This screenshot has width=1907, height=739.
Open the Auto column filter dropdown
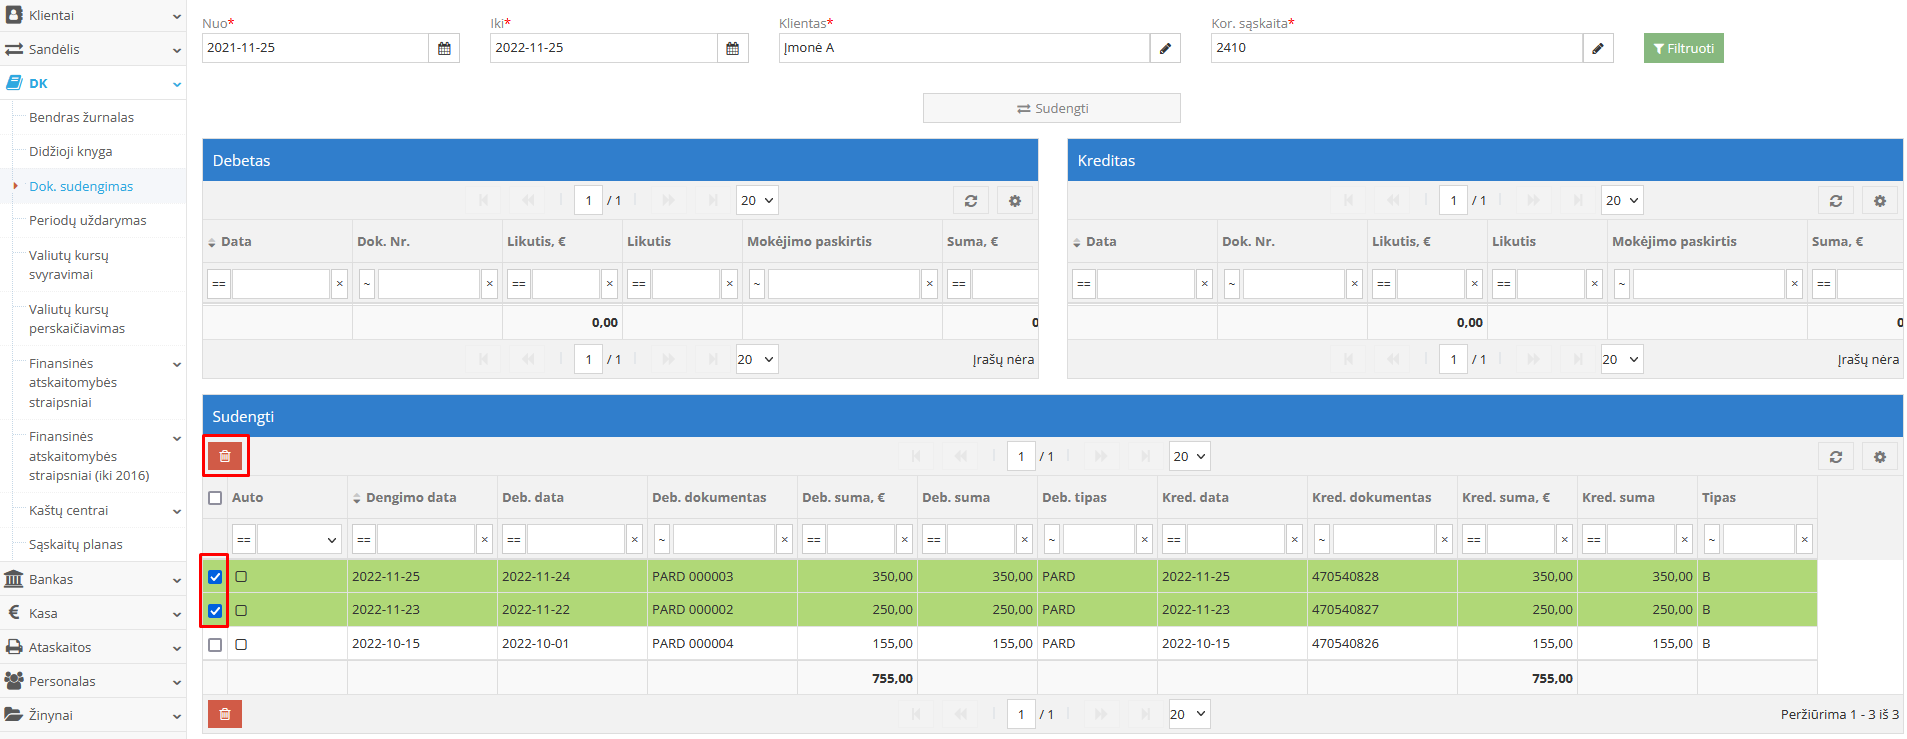pyautogui.click(x=300, y=540)
